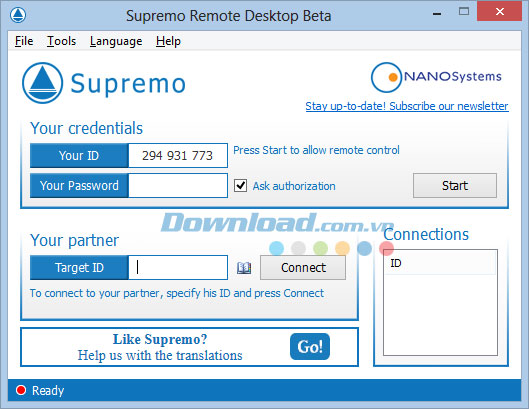Click the Go! translations button
The height and width of the screenshot is (409, 529).
[x=310, y=347]
